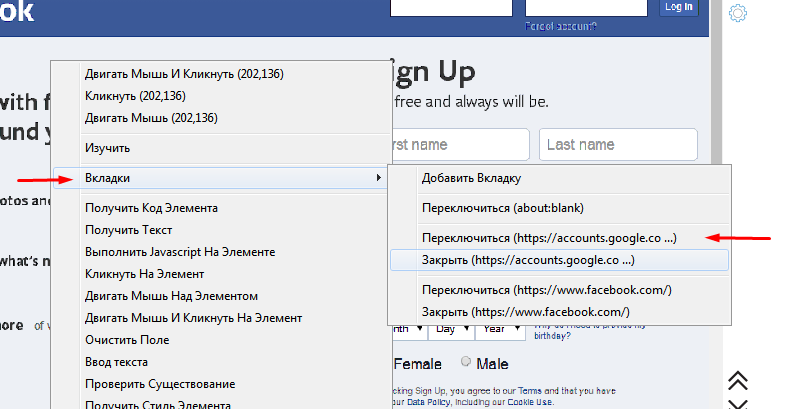This screenshot has width=799, height=409.
Task: Choose Изучить from the context menu
Action: 107,148
